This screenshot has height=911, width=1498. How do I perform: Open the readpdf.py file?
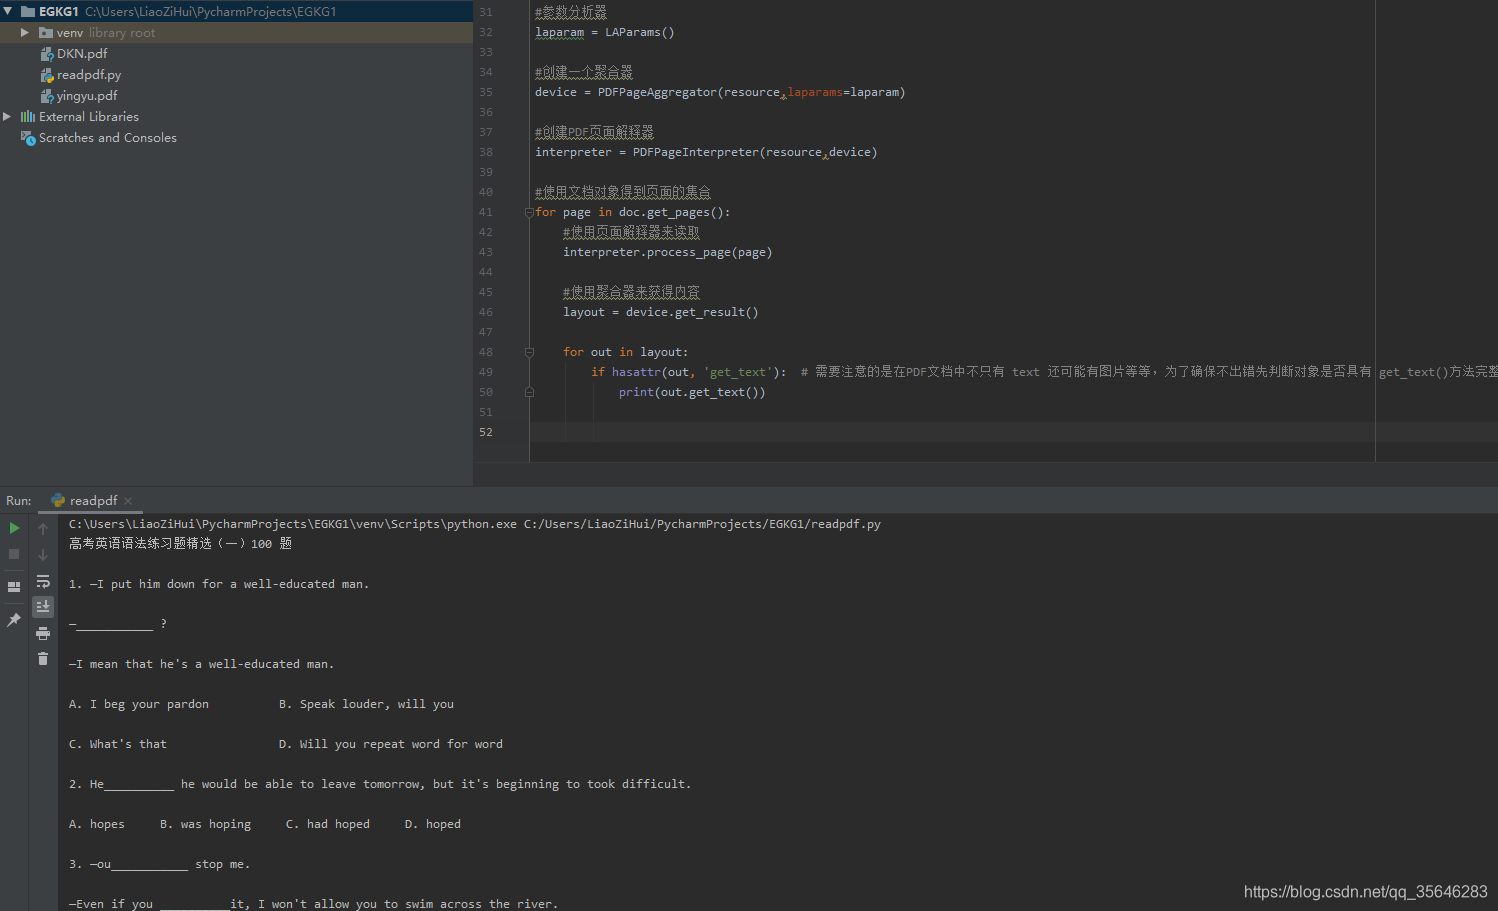pos(88,74)
